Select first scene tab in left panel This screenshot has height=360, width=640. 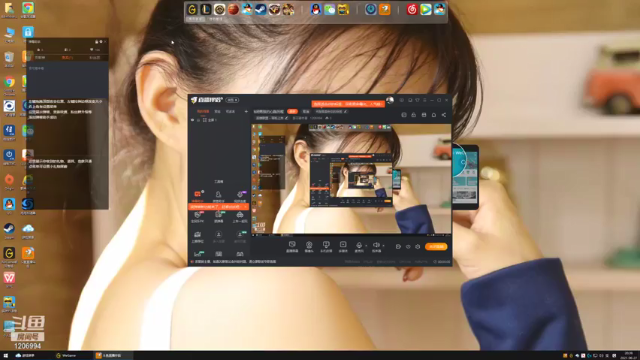(x=202, y=111)
